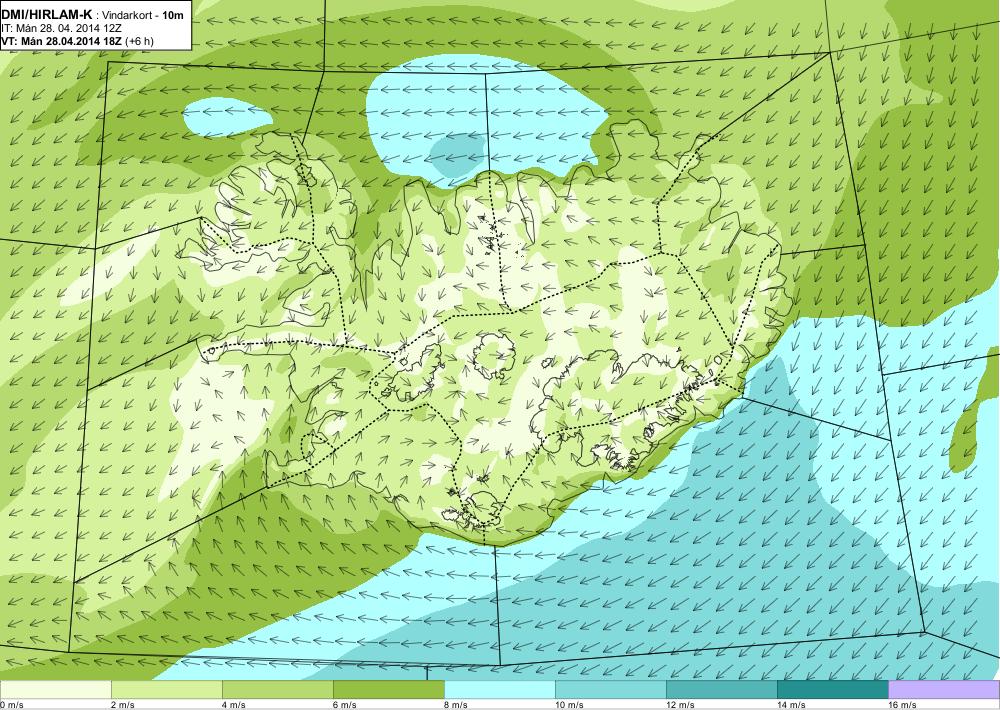Screen dimensions: 1000x710
Task: Click the '14 m/s' legend label
Action: 791,705
